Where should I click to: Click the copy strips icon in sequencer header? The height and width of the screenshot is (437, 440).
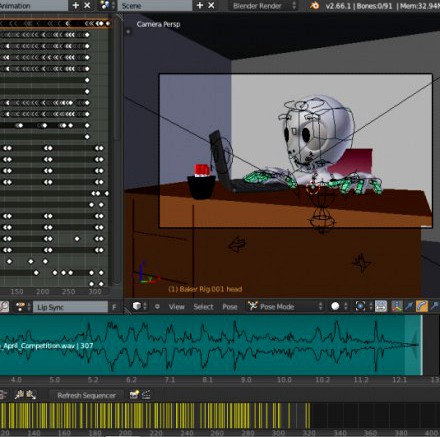[19, 395]
